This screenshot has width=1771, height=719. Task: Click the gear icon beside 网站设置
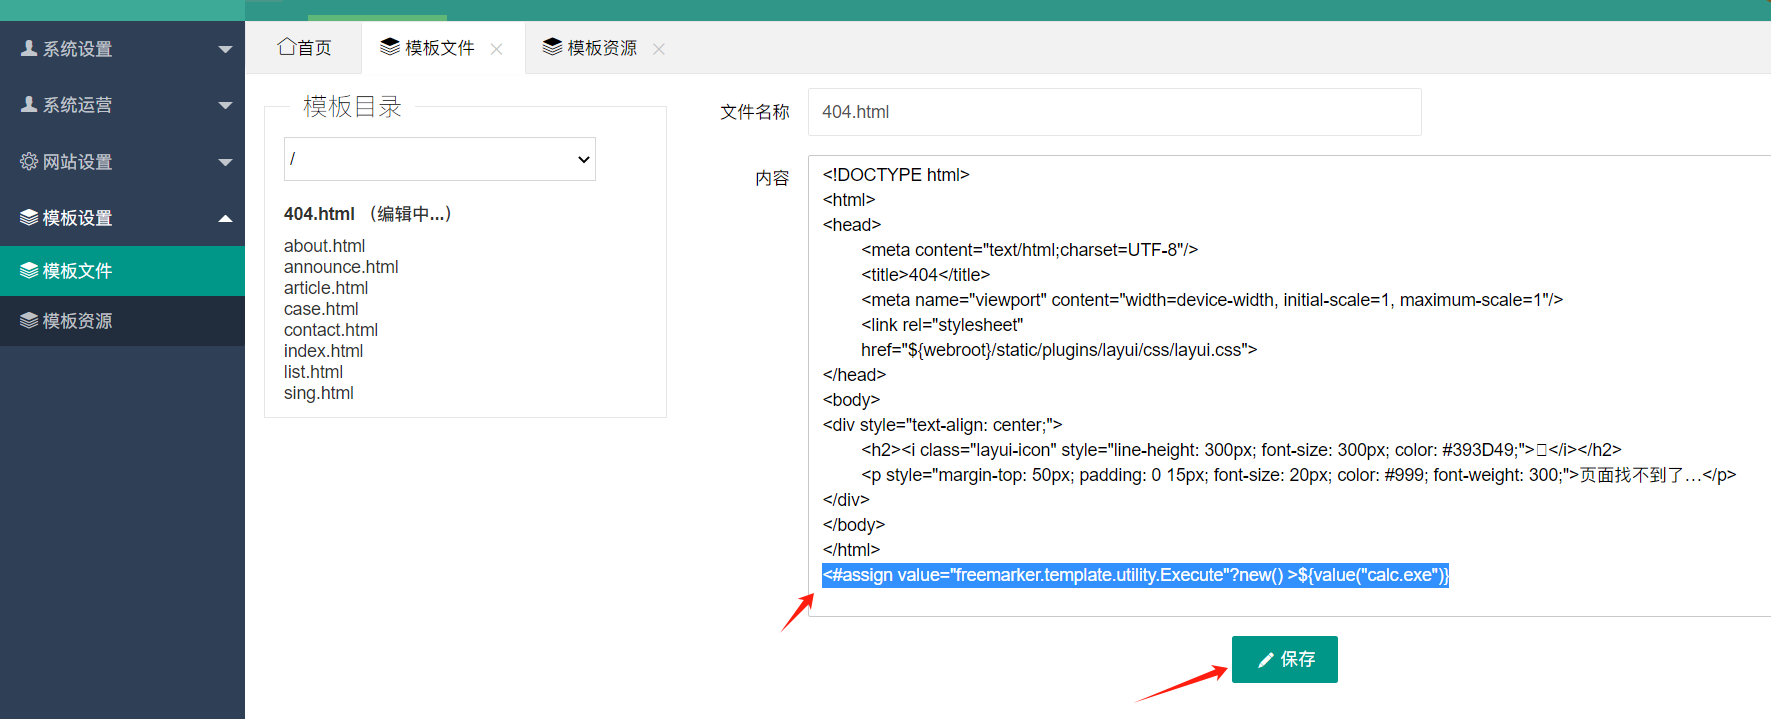click(29, 161)
